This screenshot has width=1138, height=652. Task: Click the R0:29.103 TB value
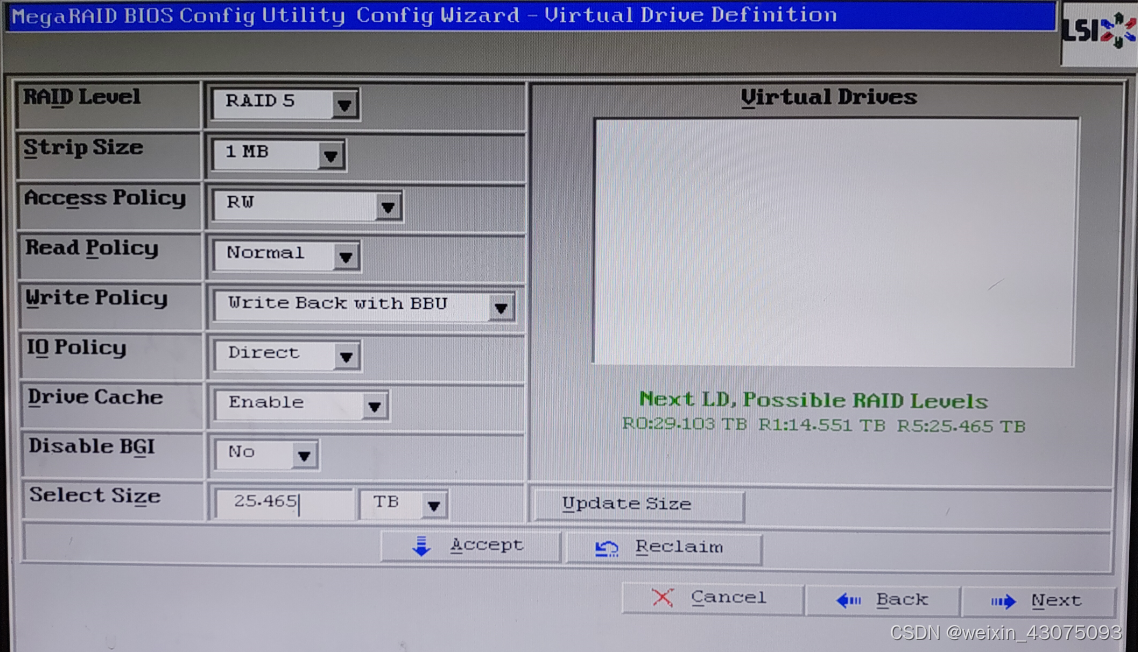pyautogui.click(x=684, y=424)
